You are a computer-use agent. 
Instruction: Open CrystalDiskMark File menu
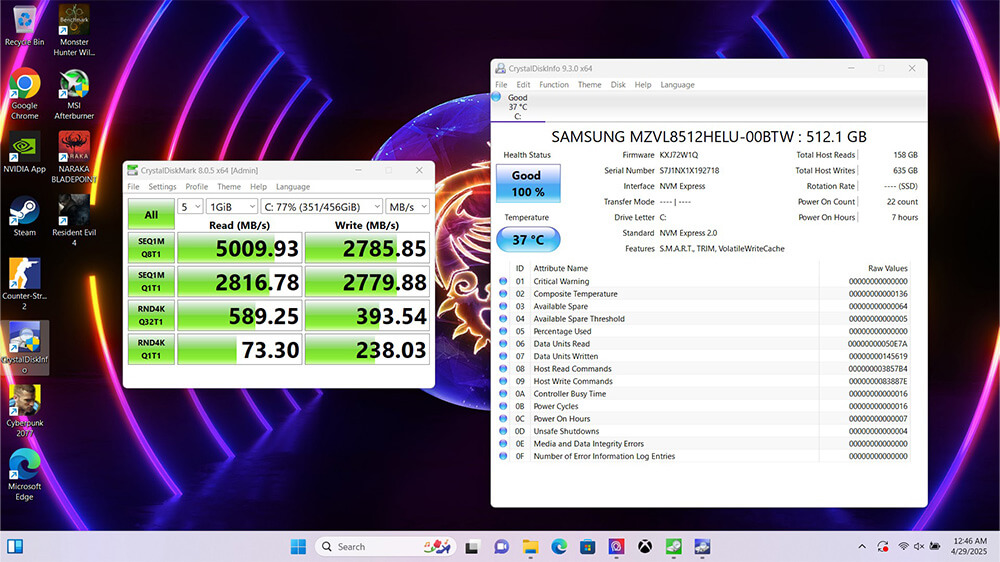coord(133,187)
